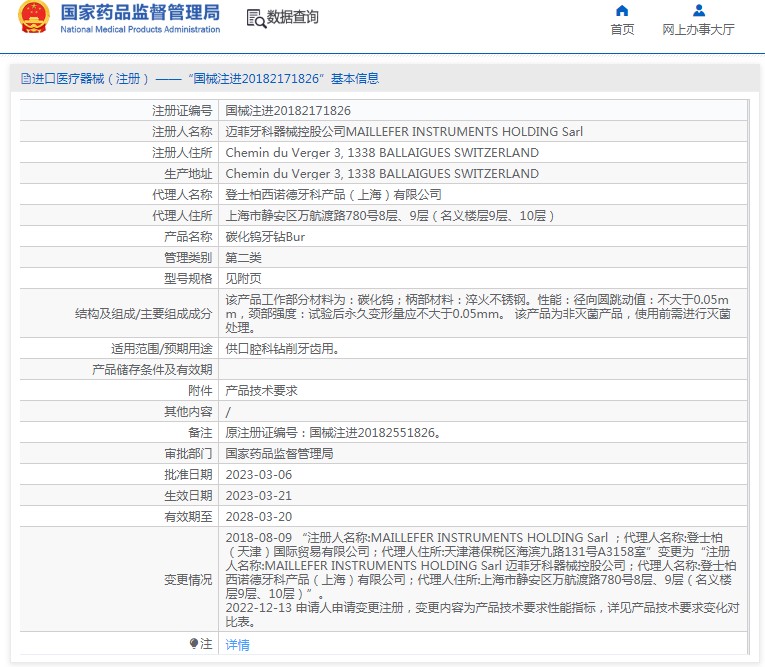Click the registration number 国械注进20182171826 value

[288, 111]
